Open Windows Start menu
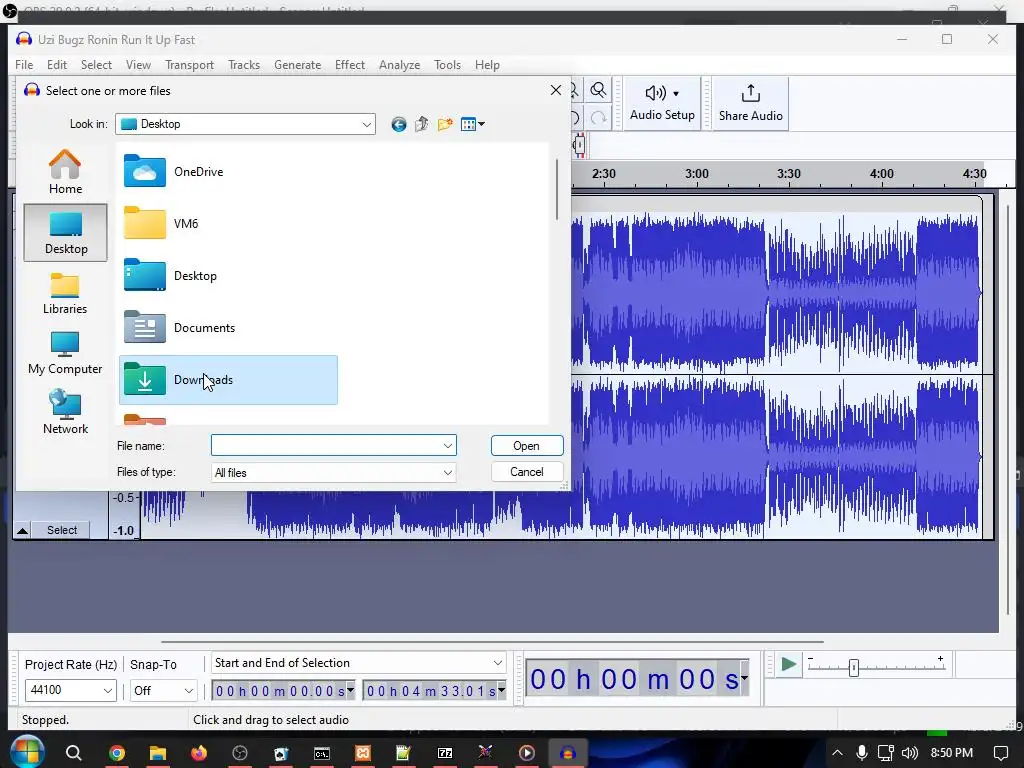The height and width of the screenshot is (768, 1024). click(27, 752)
